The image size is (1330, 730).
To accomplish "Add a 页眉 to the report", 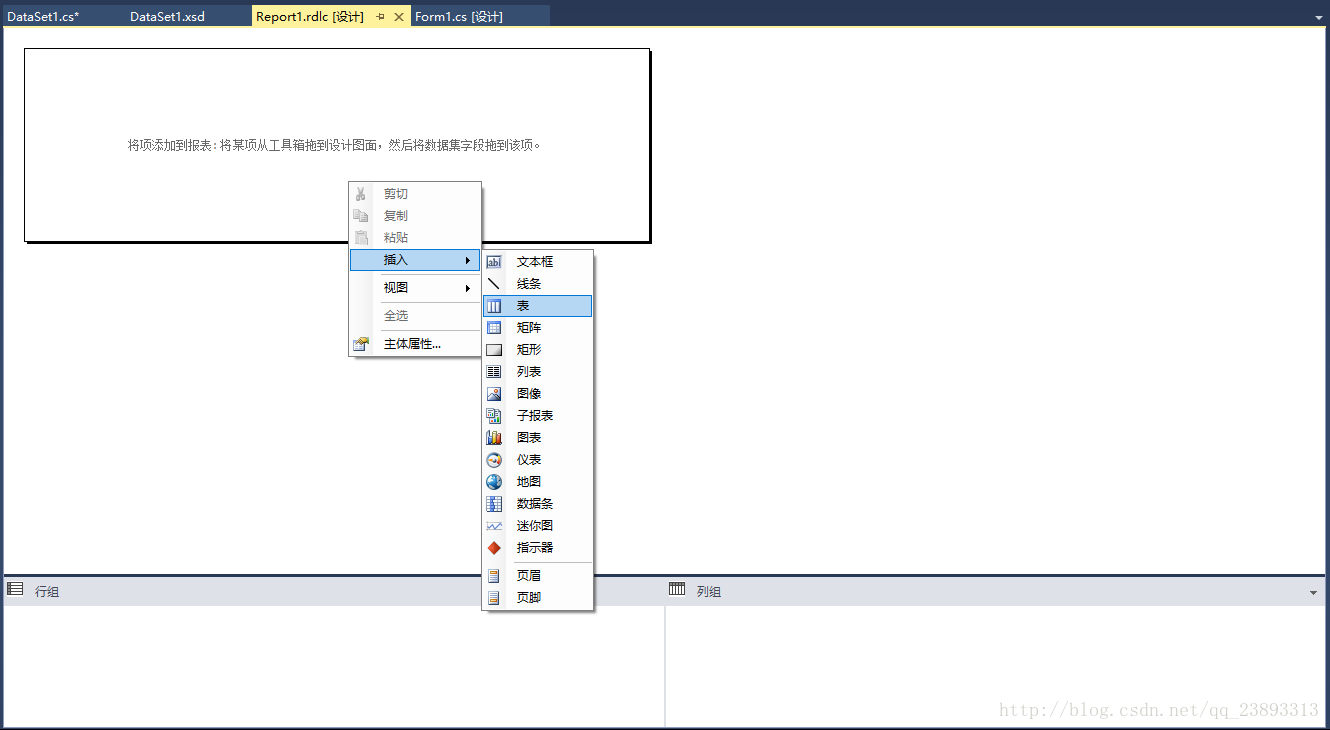I will pyautogui.click(x=538, y=576).
